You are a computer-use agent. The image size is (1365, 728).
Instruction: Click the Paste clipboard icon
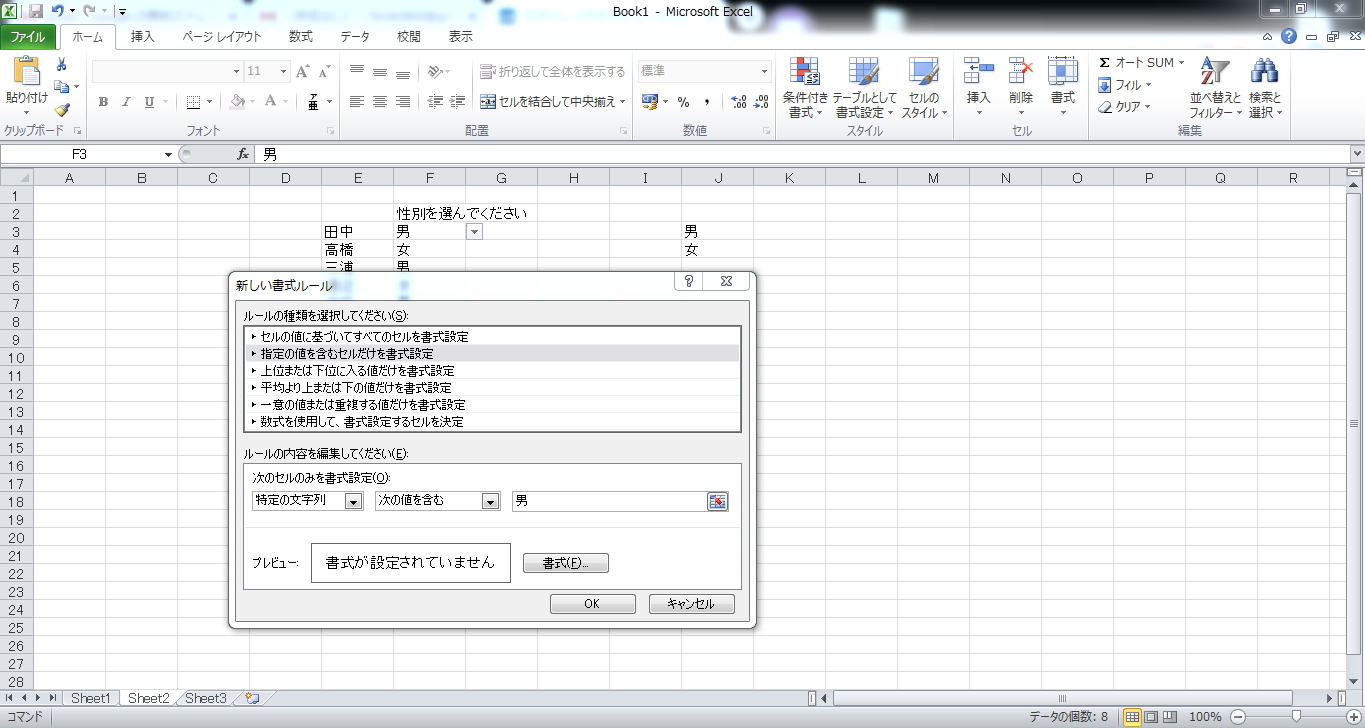click(27, 73)
